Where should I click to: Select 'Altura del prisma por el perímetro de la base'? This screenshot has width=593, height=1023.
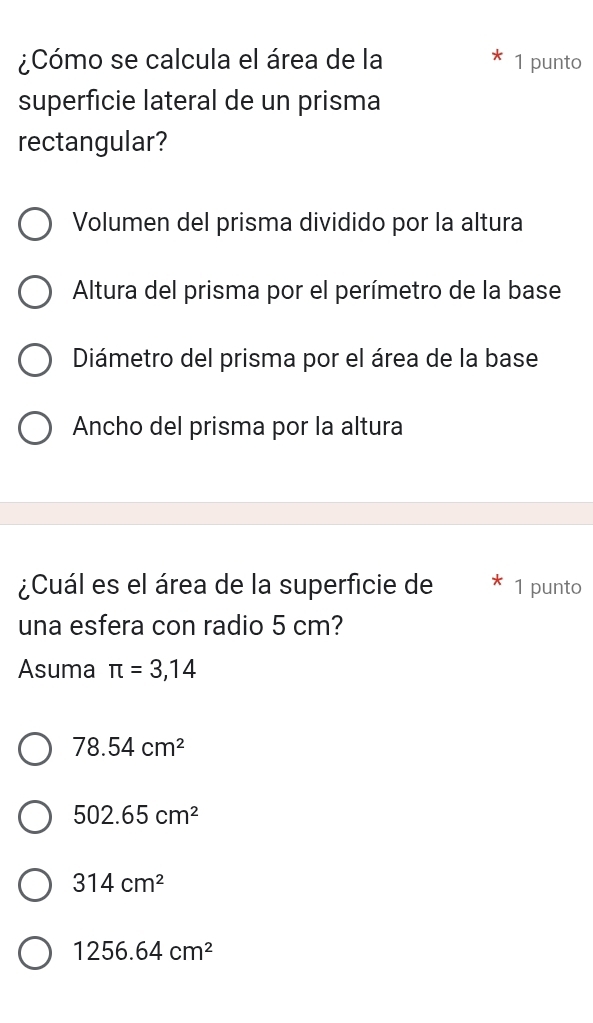[x=35, y=292]
